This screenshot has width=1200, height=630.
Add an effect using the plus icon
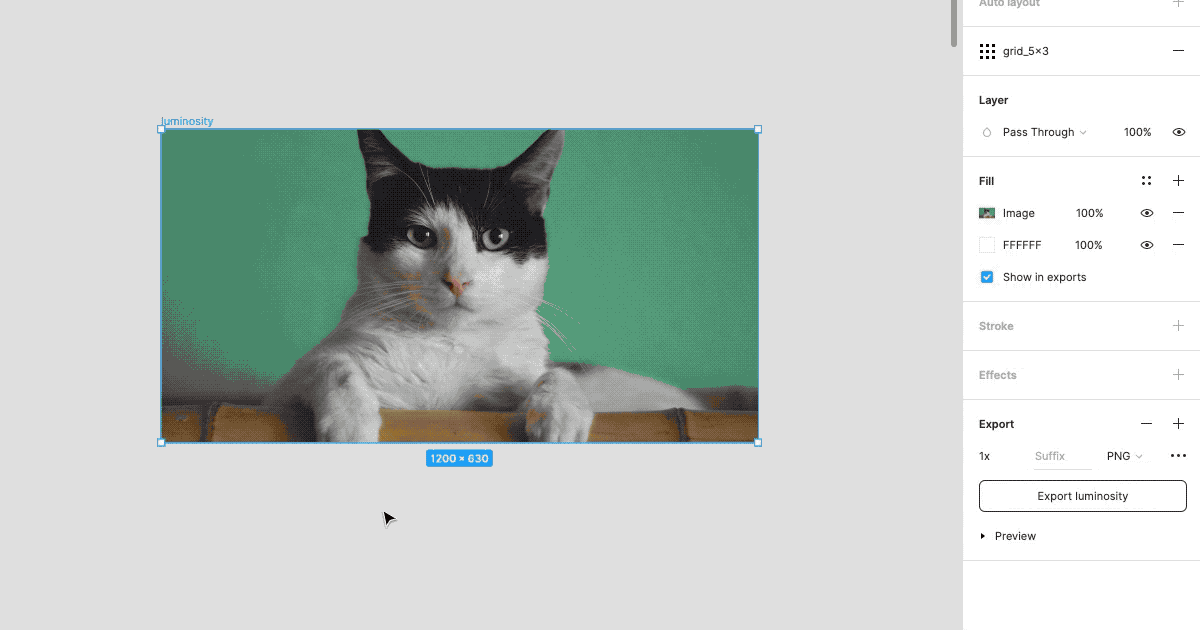(x=1178, y=375)
